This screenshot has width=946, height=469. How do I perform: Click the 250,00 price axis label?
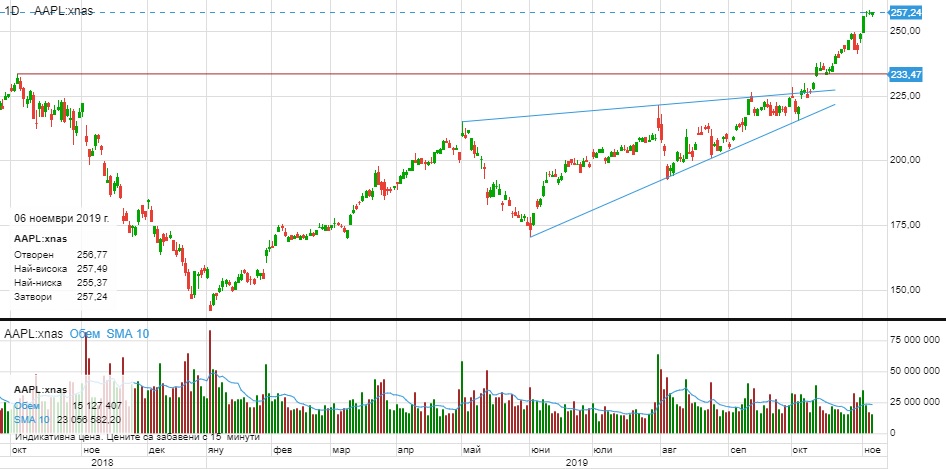pos(906,31)
